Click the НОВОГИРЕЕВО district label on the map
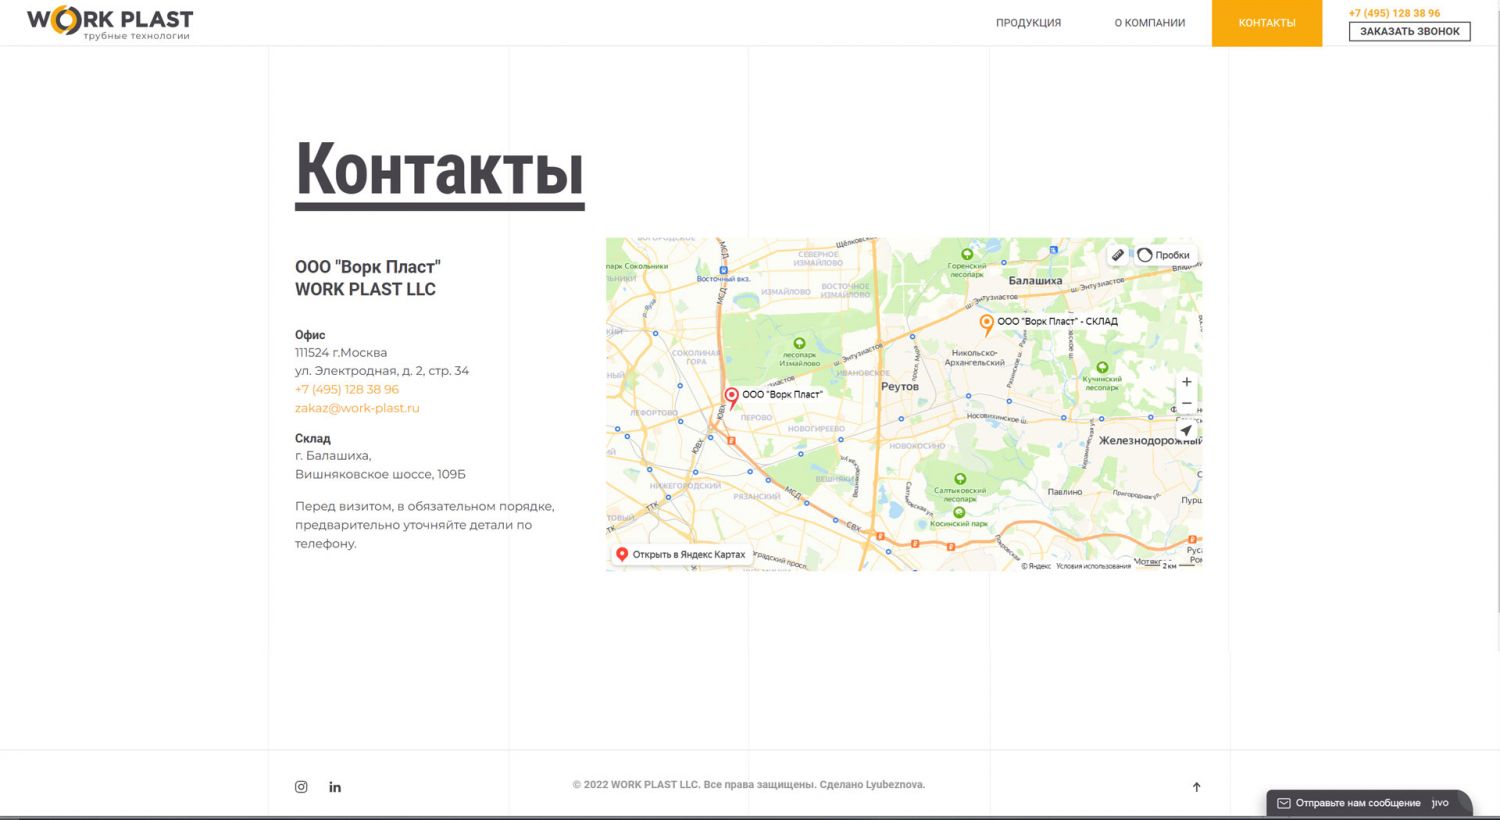 [x=816, y=429]
